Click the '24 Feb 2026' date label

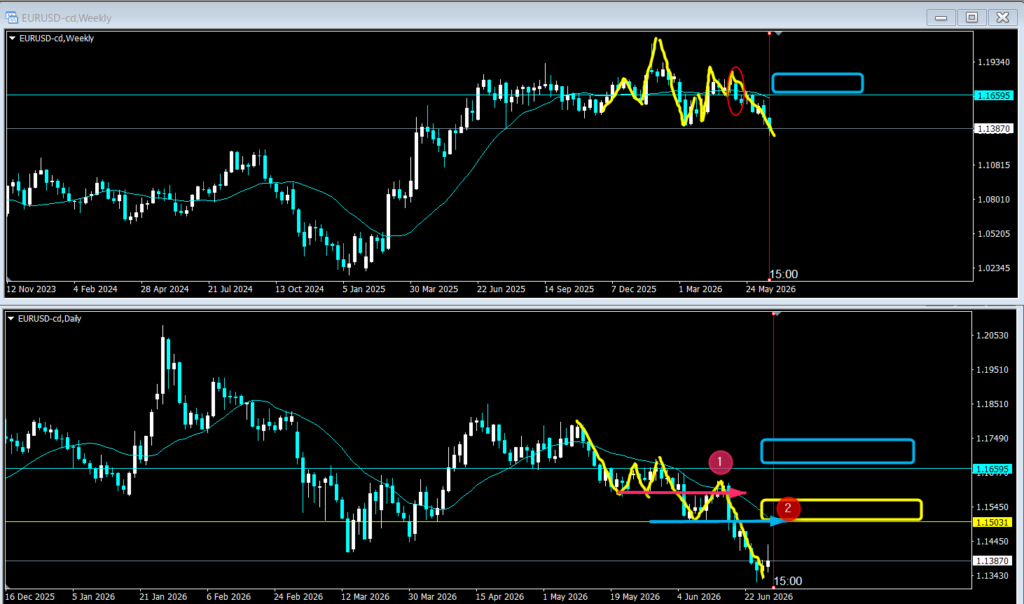coord(298,596)
